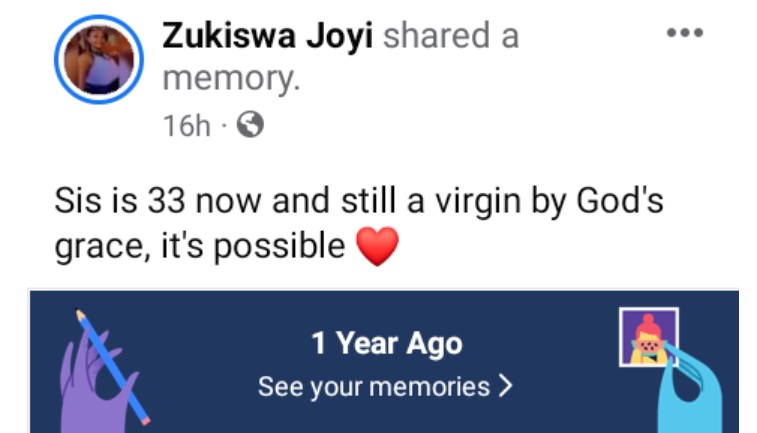Click the grace, it's possible text line

tap(200, 246)
